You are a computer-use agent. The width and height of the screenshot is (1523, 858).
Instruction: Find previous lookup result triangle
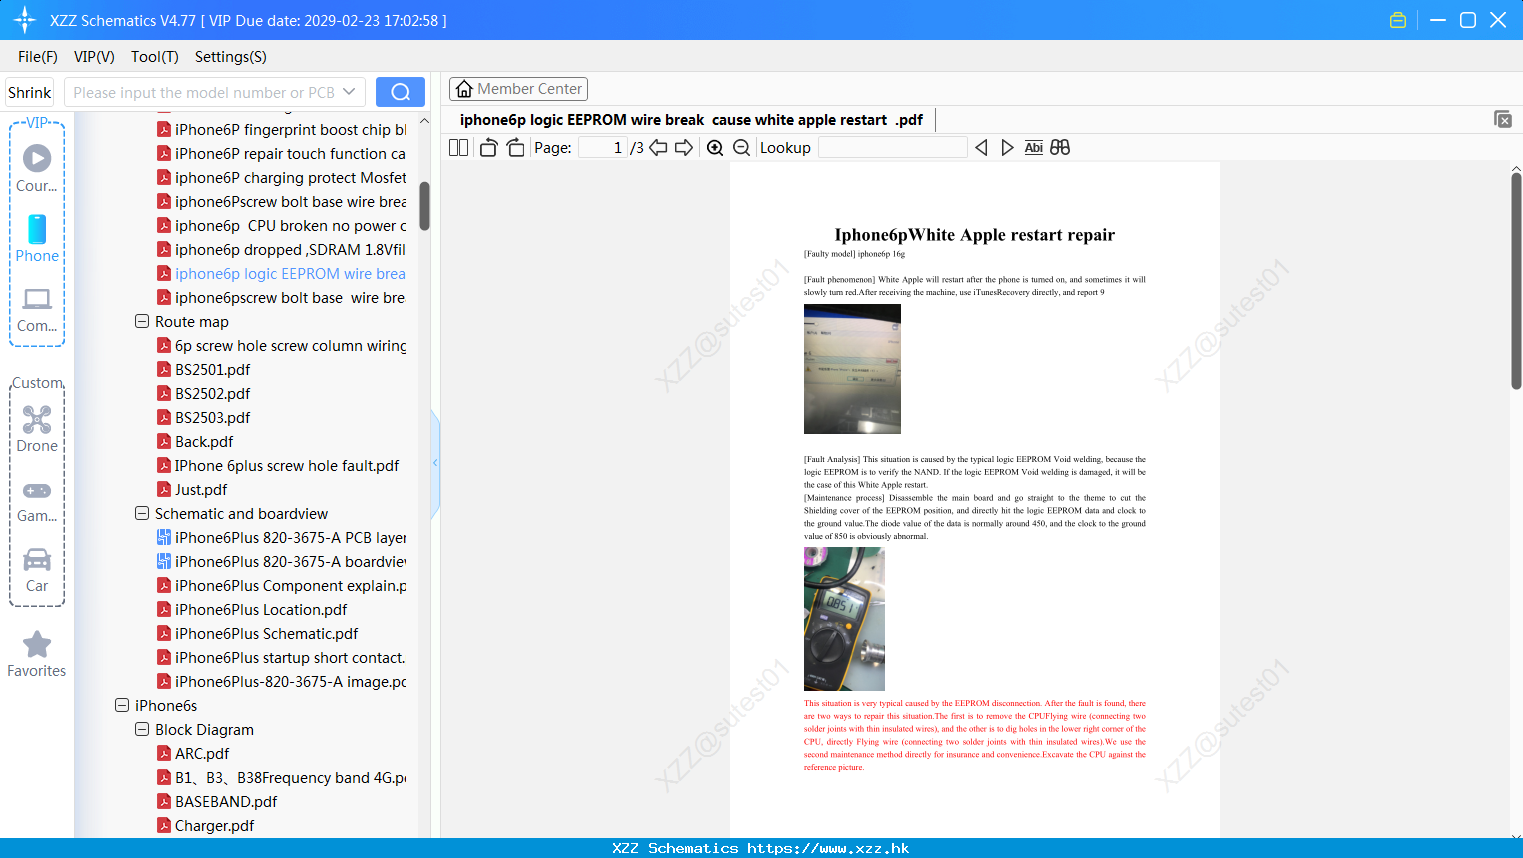[x=981, y=147]
